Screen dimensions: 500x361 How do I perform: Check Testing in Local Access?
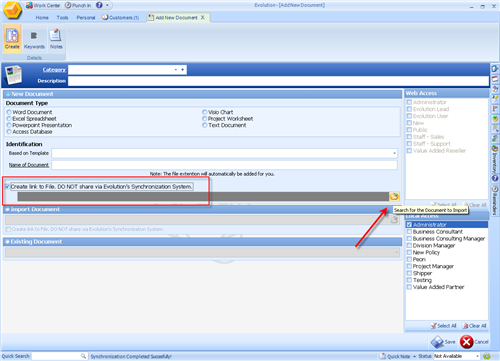(409, 280)
